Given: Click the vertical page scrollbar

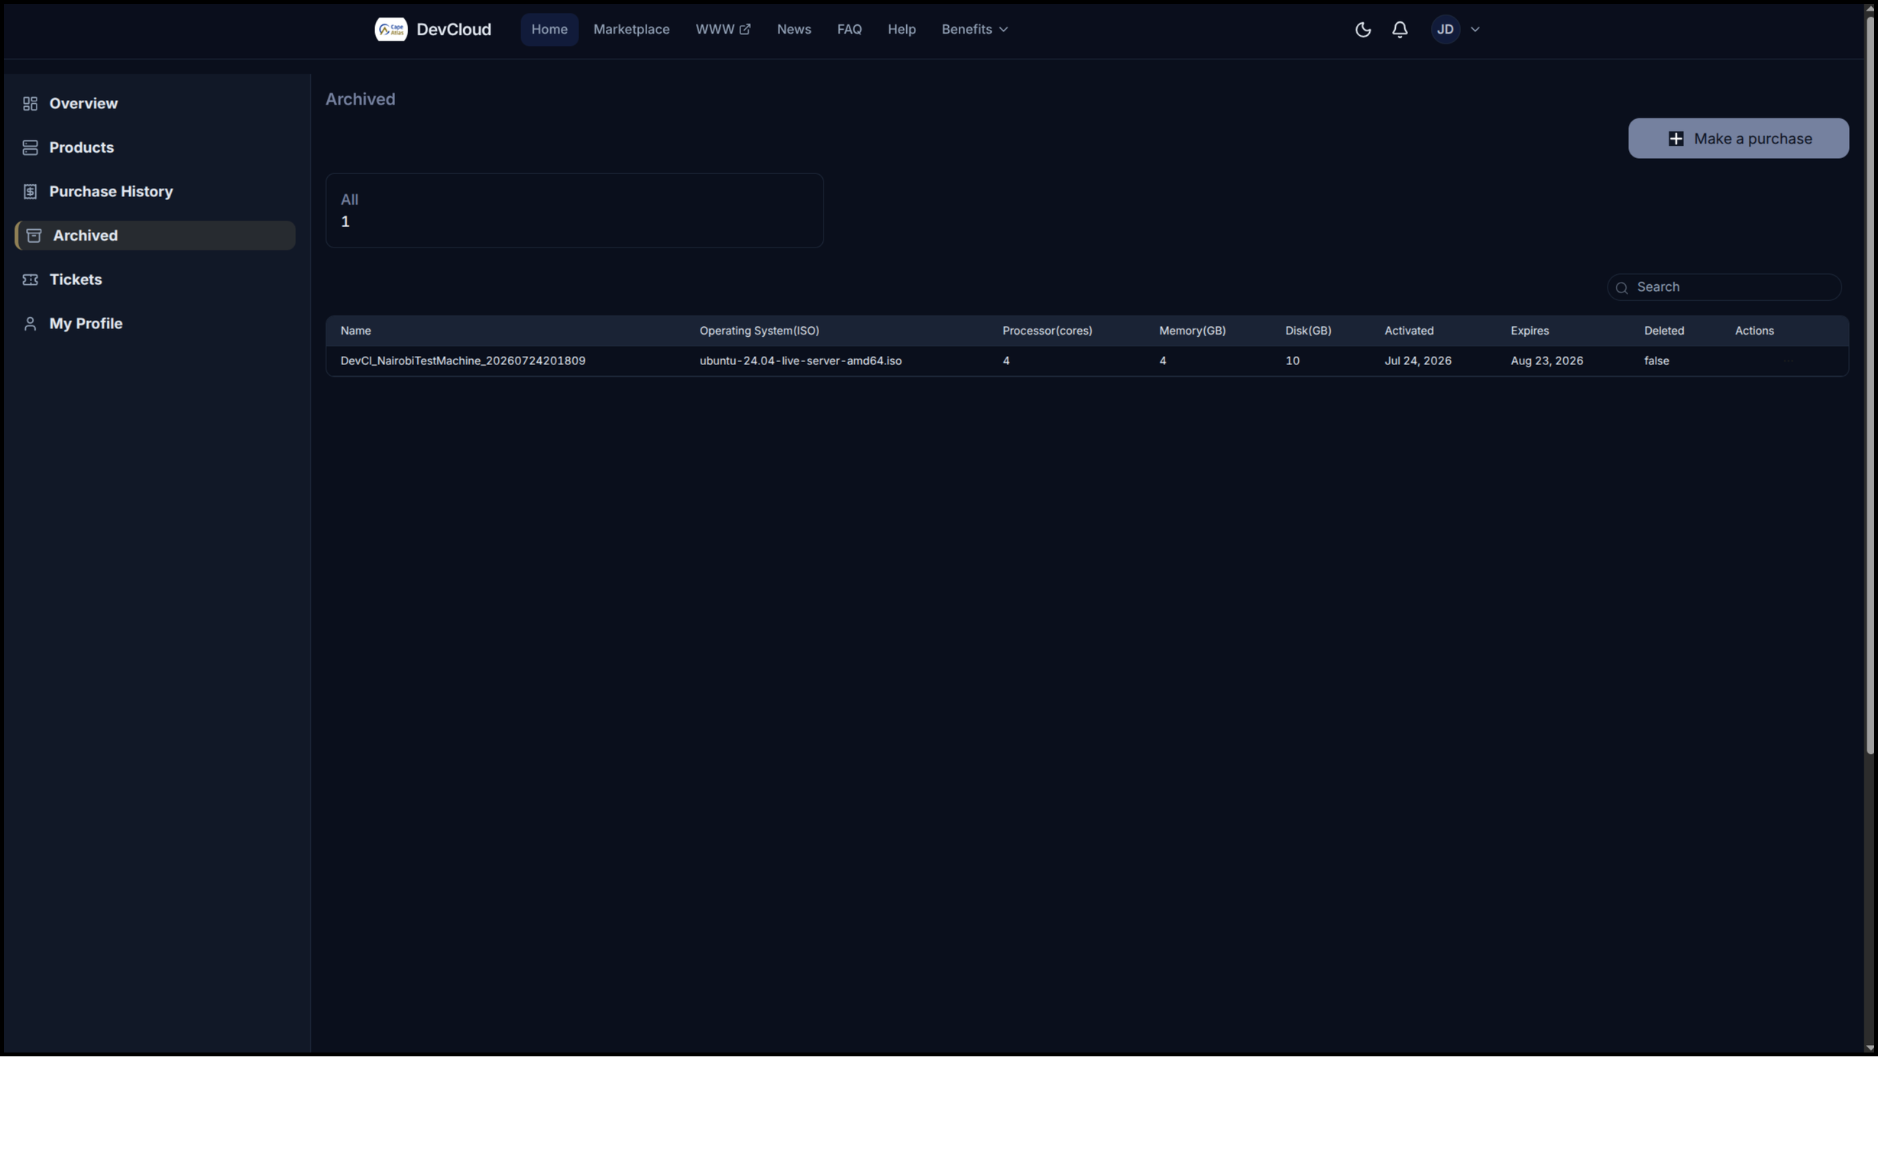Looking at the screenshot, I should click(x=1869, y=384).
